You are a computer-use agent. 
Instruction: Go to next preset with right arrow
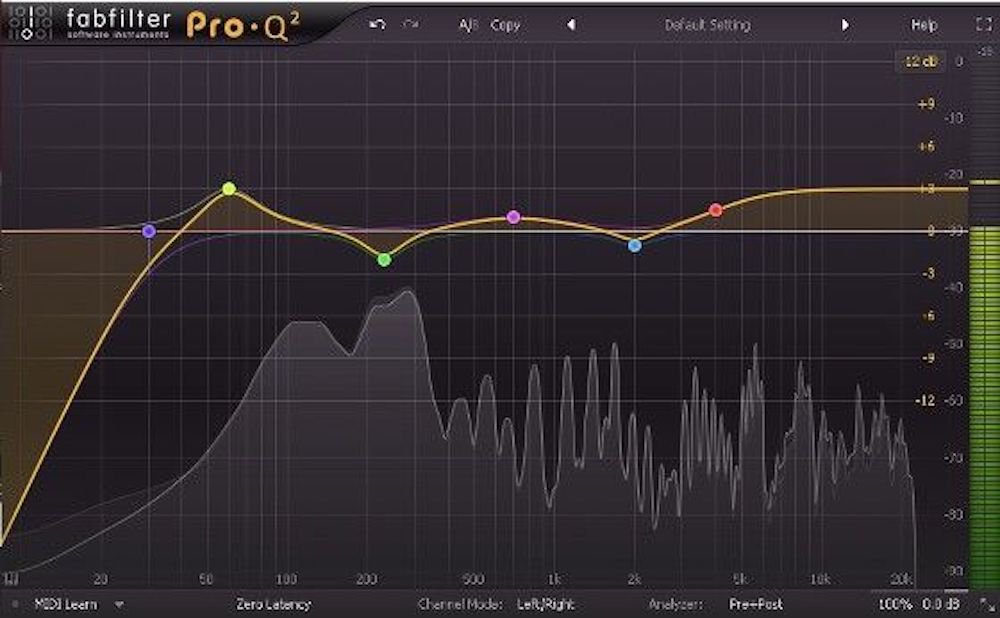pyautogui.click(x=845, y=25)
